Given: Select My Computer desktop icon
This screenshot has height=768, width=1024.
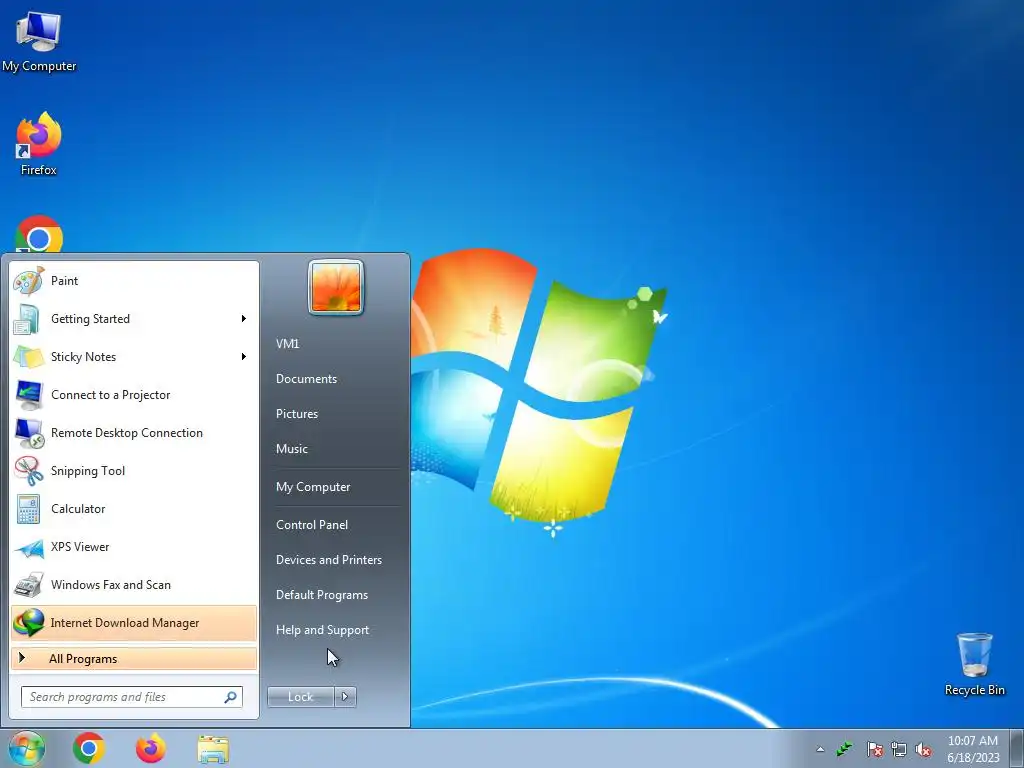Looking at the screenshot, I should (x=39, y=41).
